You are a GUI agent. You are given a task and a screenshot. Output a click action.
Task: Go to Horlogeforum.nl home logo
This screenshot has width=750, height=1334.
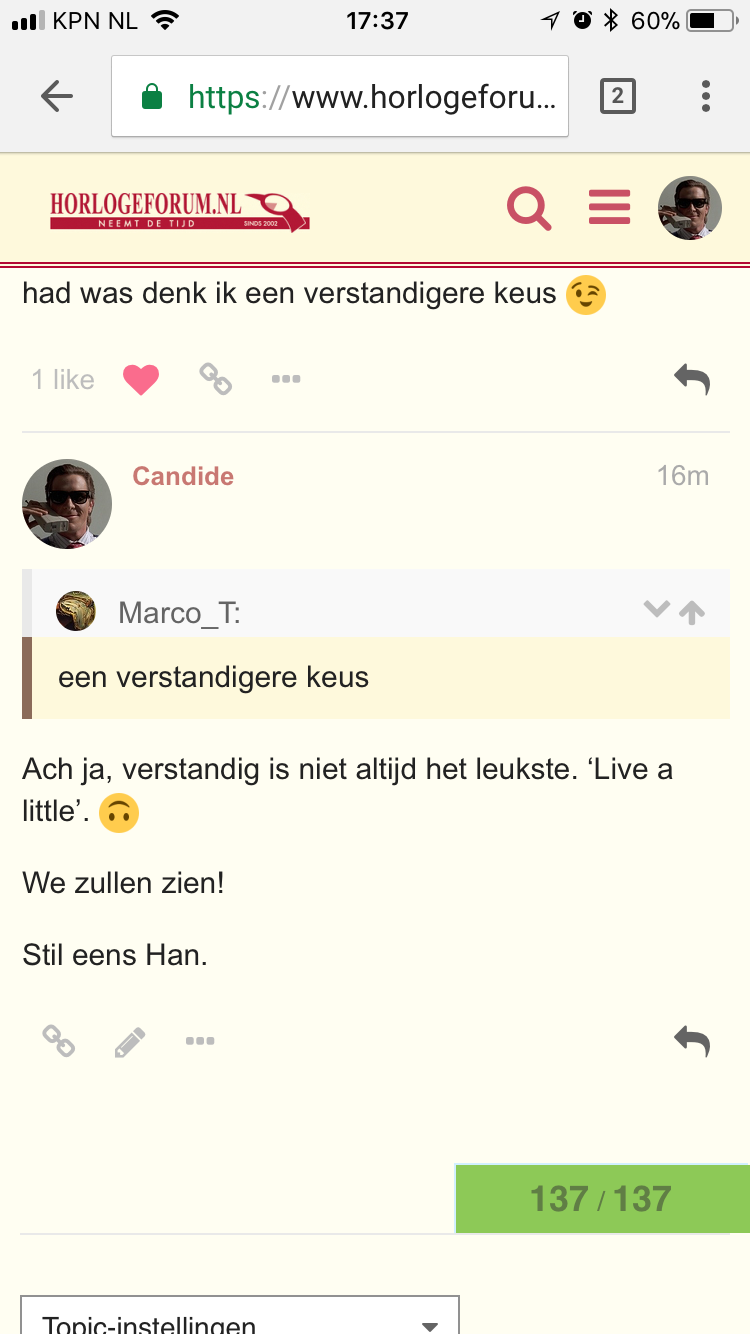click(x=180, y=210)
